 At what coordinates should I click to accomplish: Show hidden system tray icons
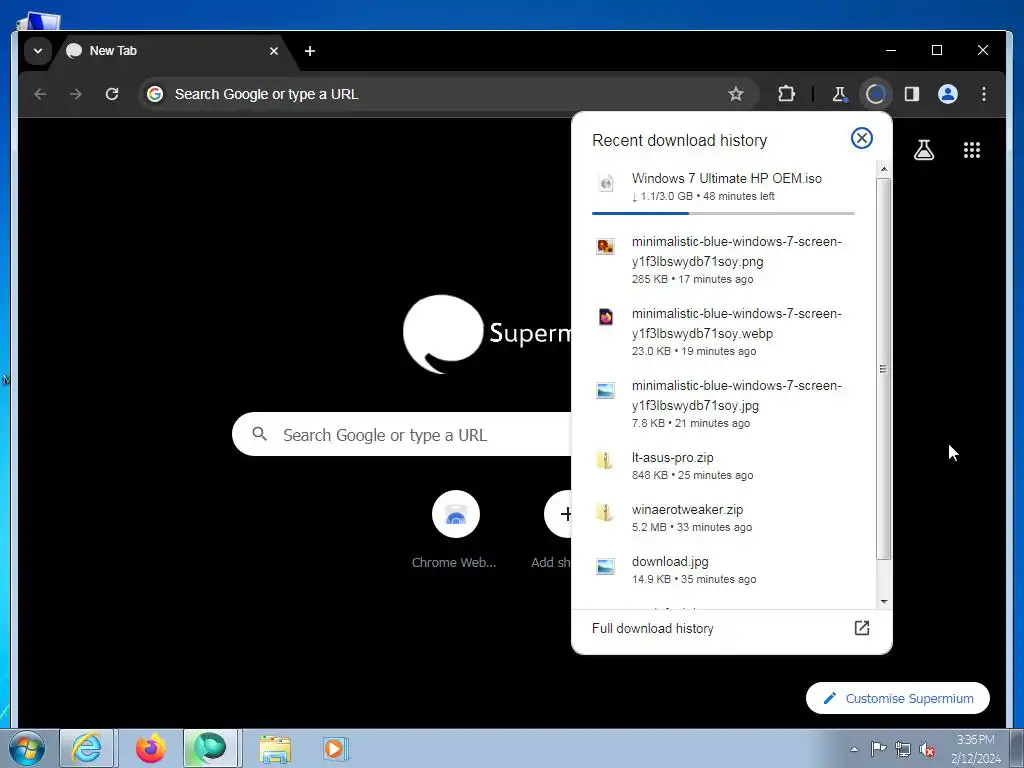tap(854, 749)
